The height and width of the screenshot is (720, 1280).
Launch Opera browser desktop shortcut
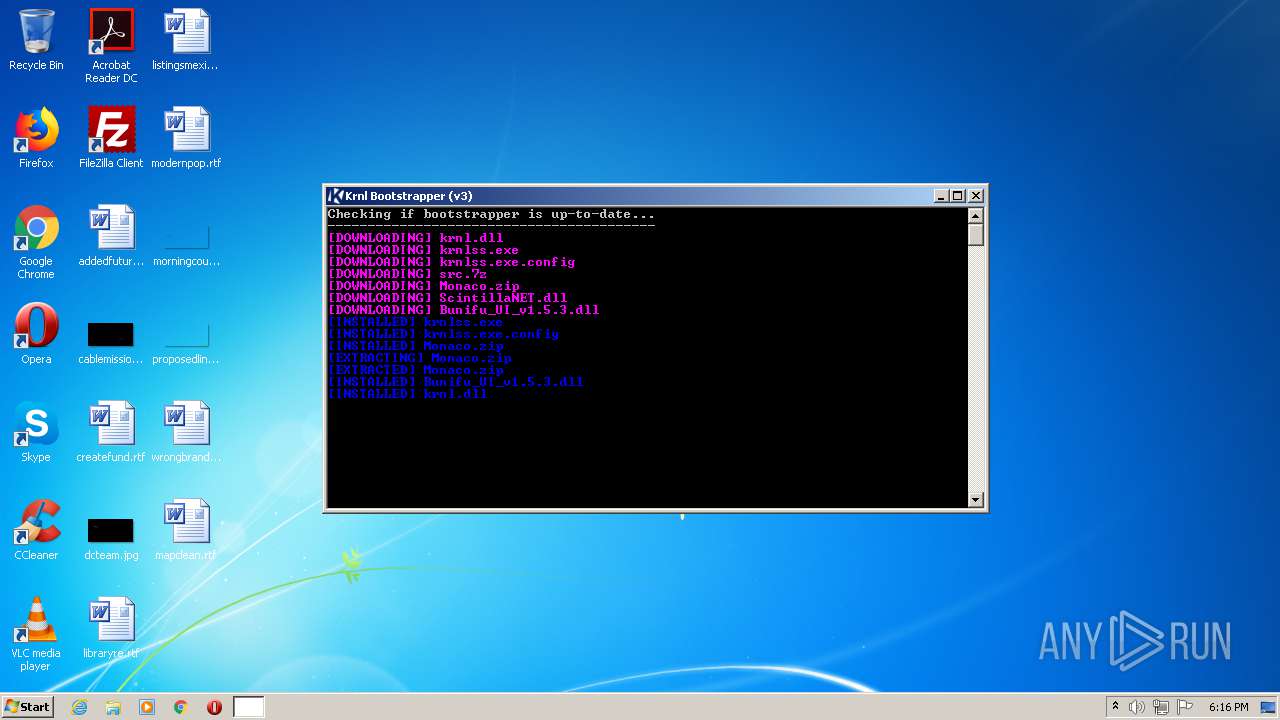[36, 334]
